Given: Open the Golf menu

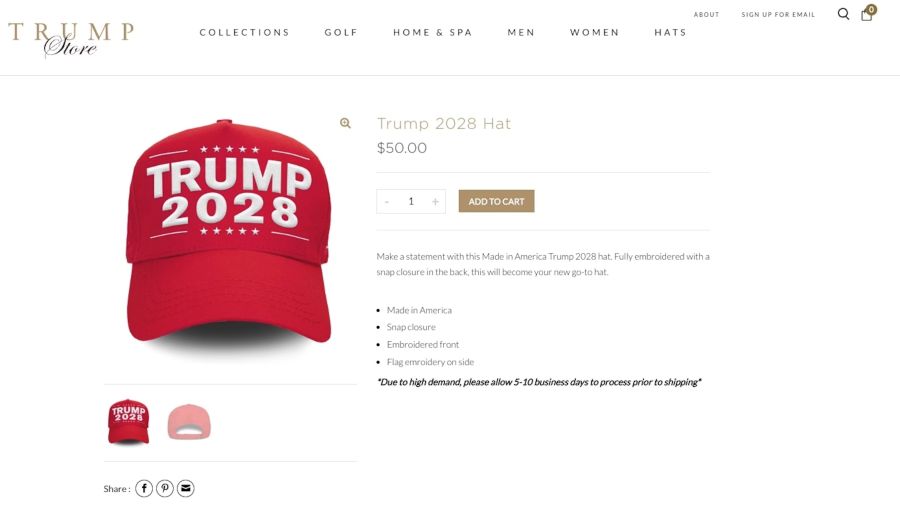Looking at the screenshot, I should click(341, 32).
